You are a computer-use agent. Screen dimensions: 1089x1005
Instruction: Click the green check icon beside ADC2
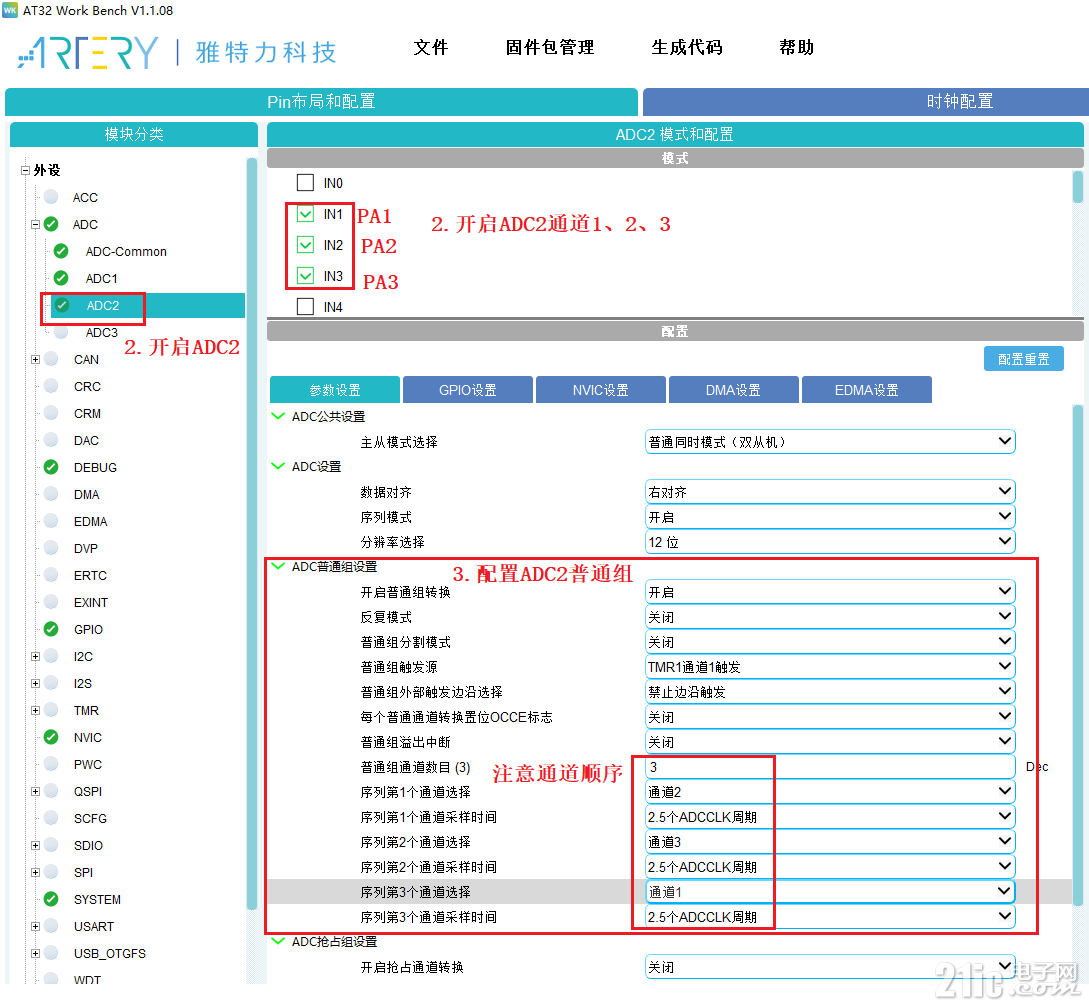(63, 305)
